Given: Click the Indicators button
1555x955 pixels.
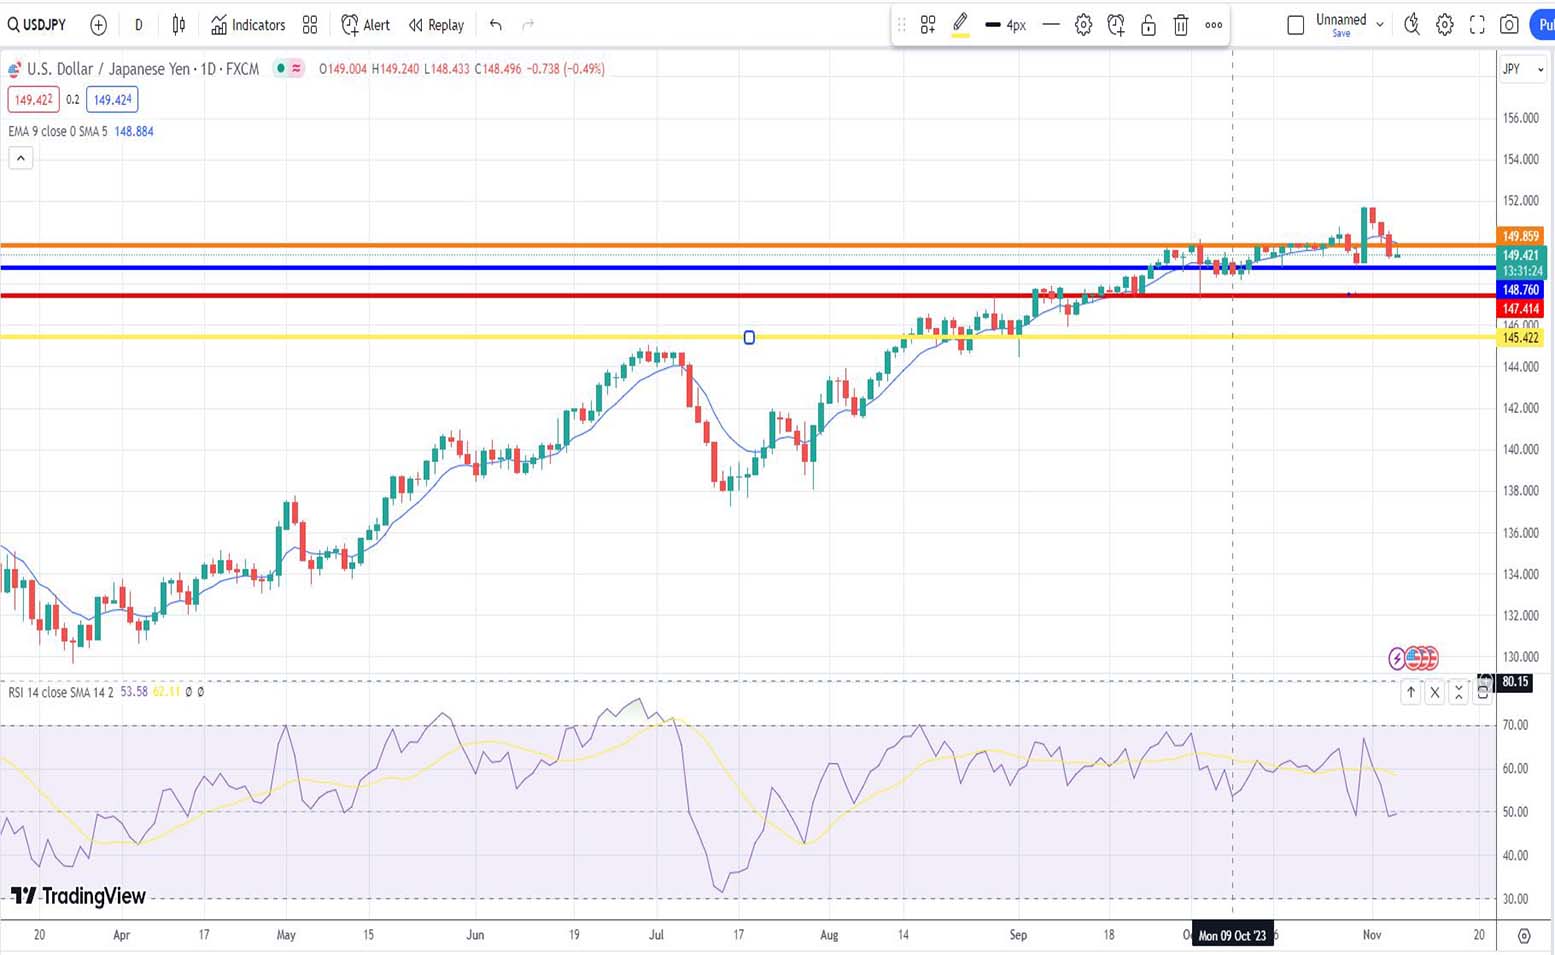Looking at the screenshot, I should pos(248,25).
